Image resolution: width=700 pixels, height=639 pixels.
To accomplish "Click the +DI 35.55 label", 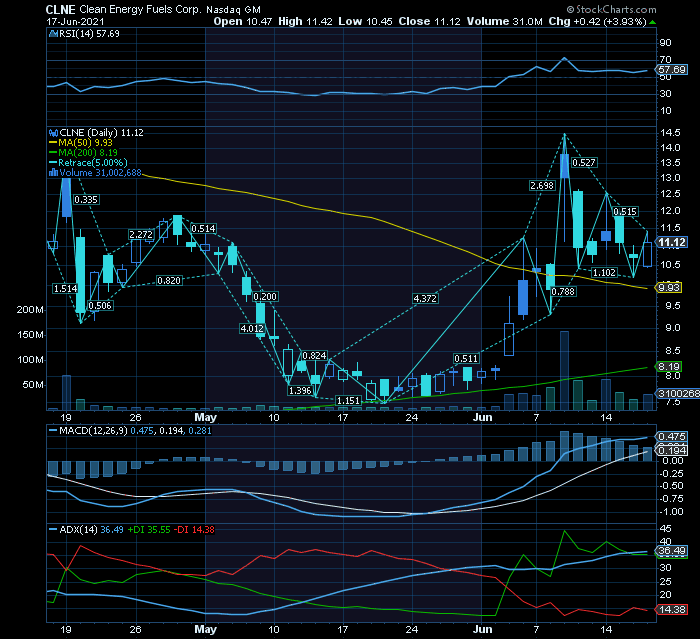I will 149,530.
